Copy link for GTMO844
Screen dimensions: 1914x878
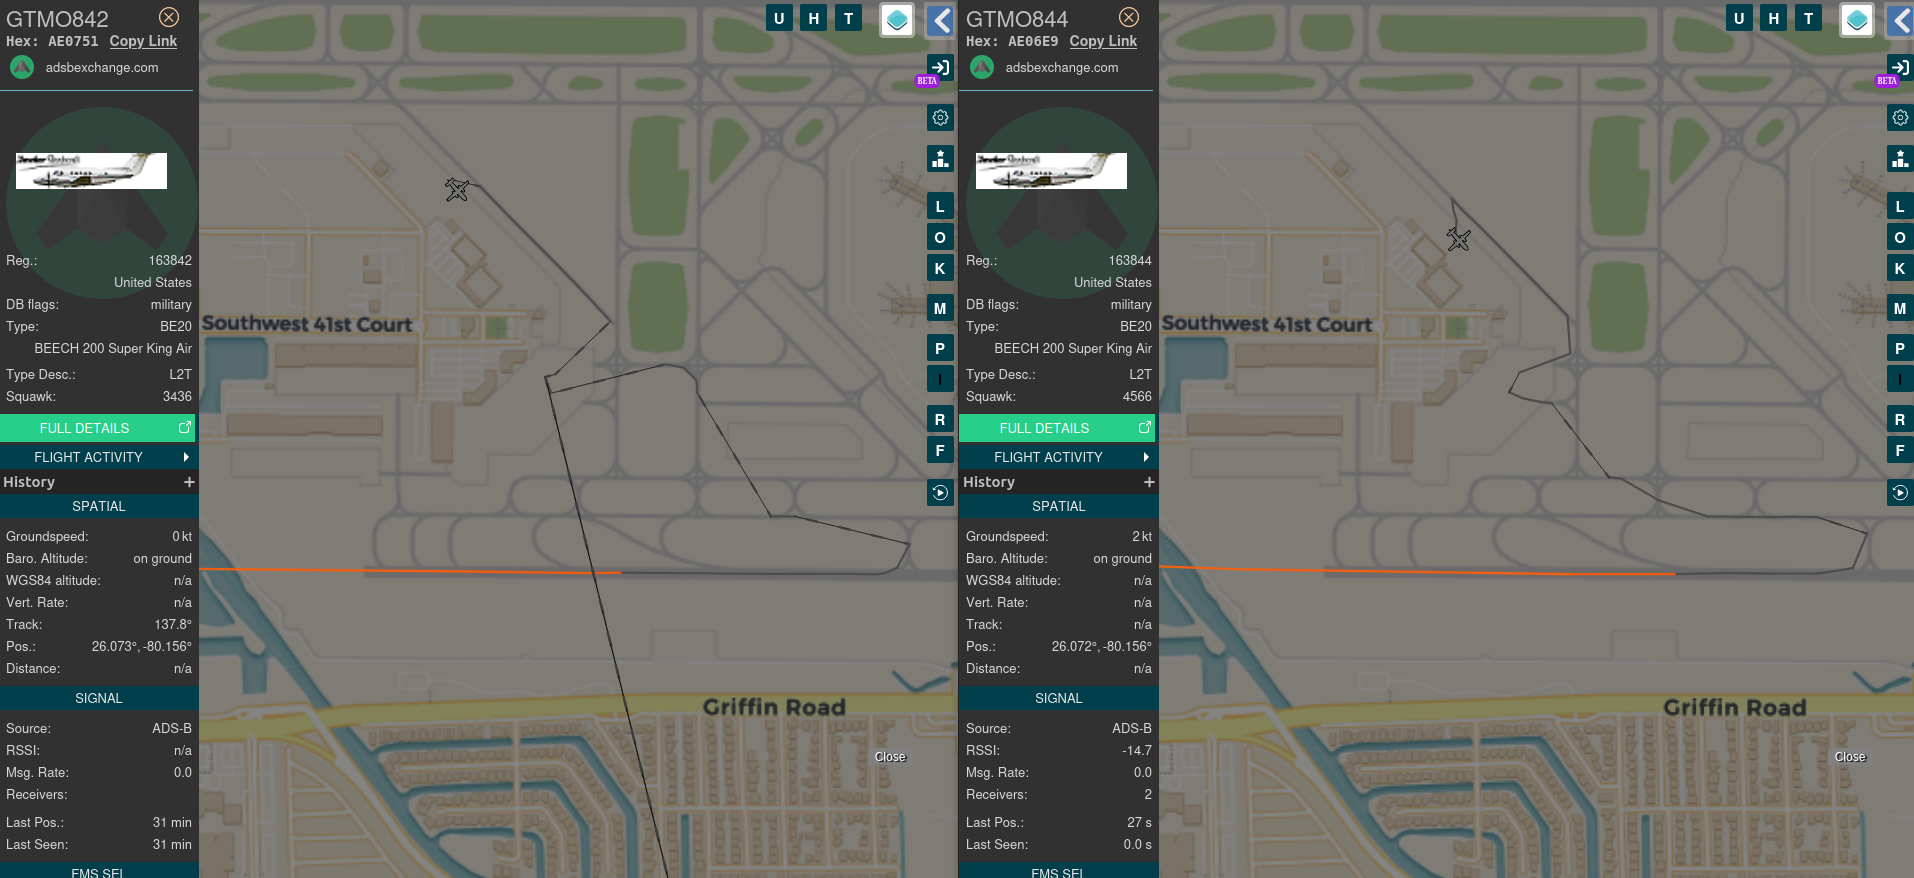coord(1103,41)
